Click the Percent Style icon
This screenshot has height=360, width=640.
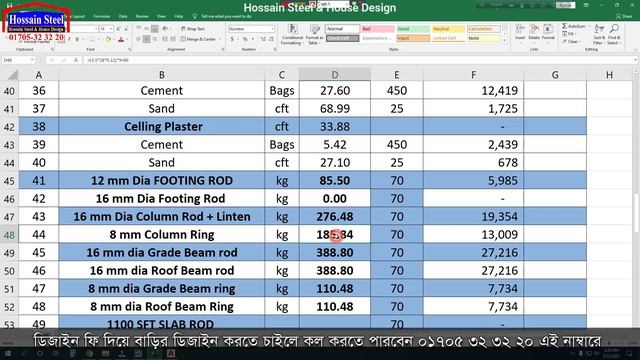coord(245,39)
